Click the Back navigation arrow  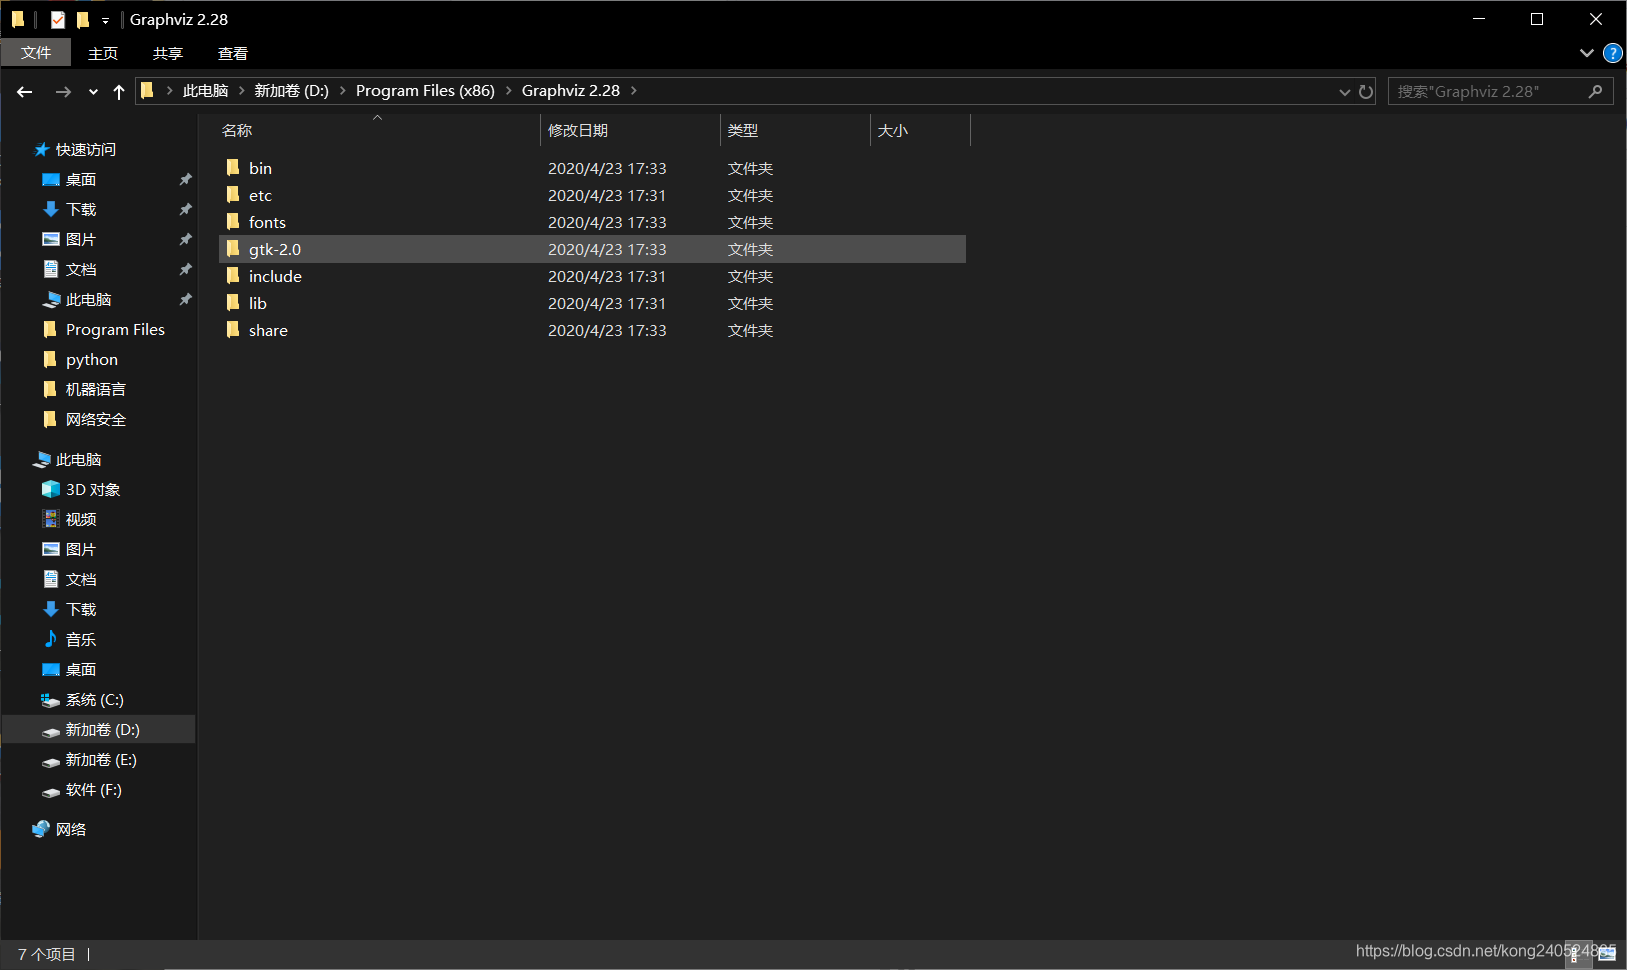(x=25, y=92)
